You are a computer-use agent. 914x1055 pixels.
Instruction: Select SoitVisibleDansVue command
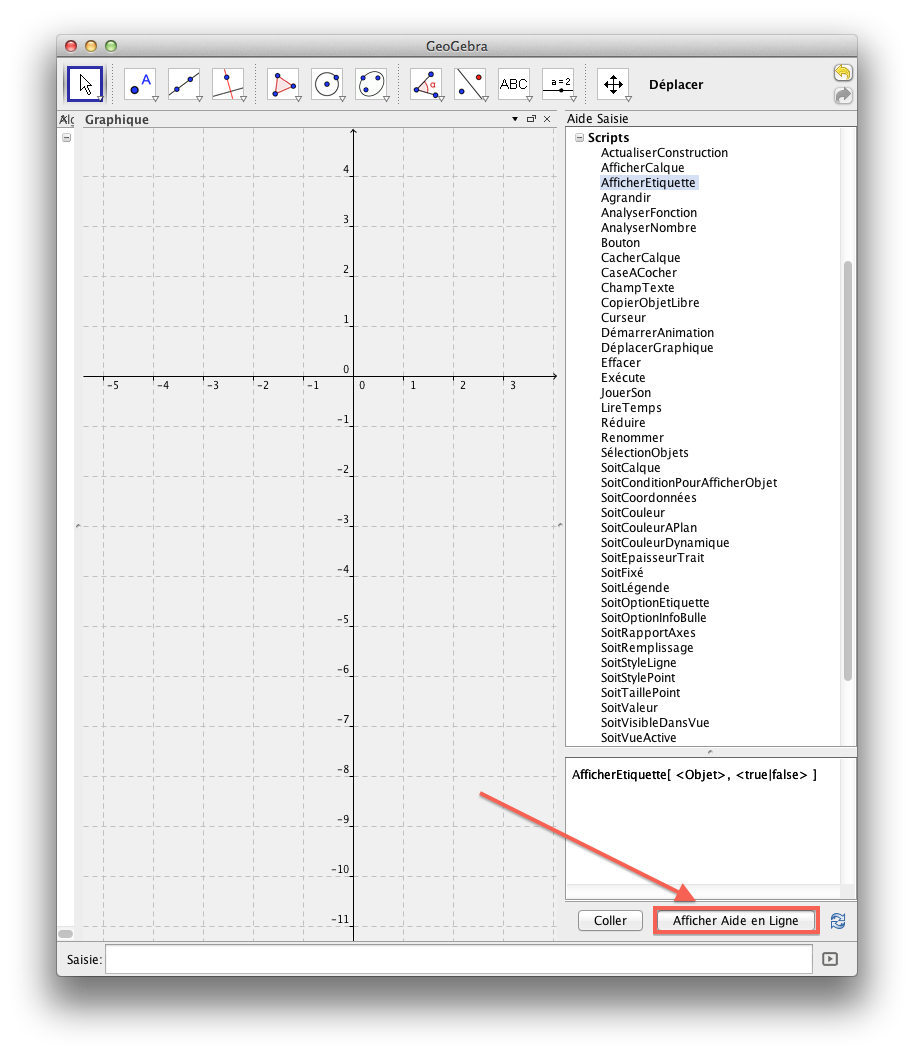pos(655,723)
